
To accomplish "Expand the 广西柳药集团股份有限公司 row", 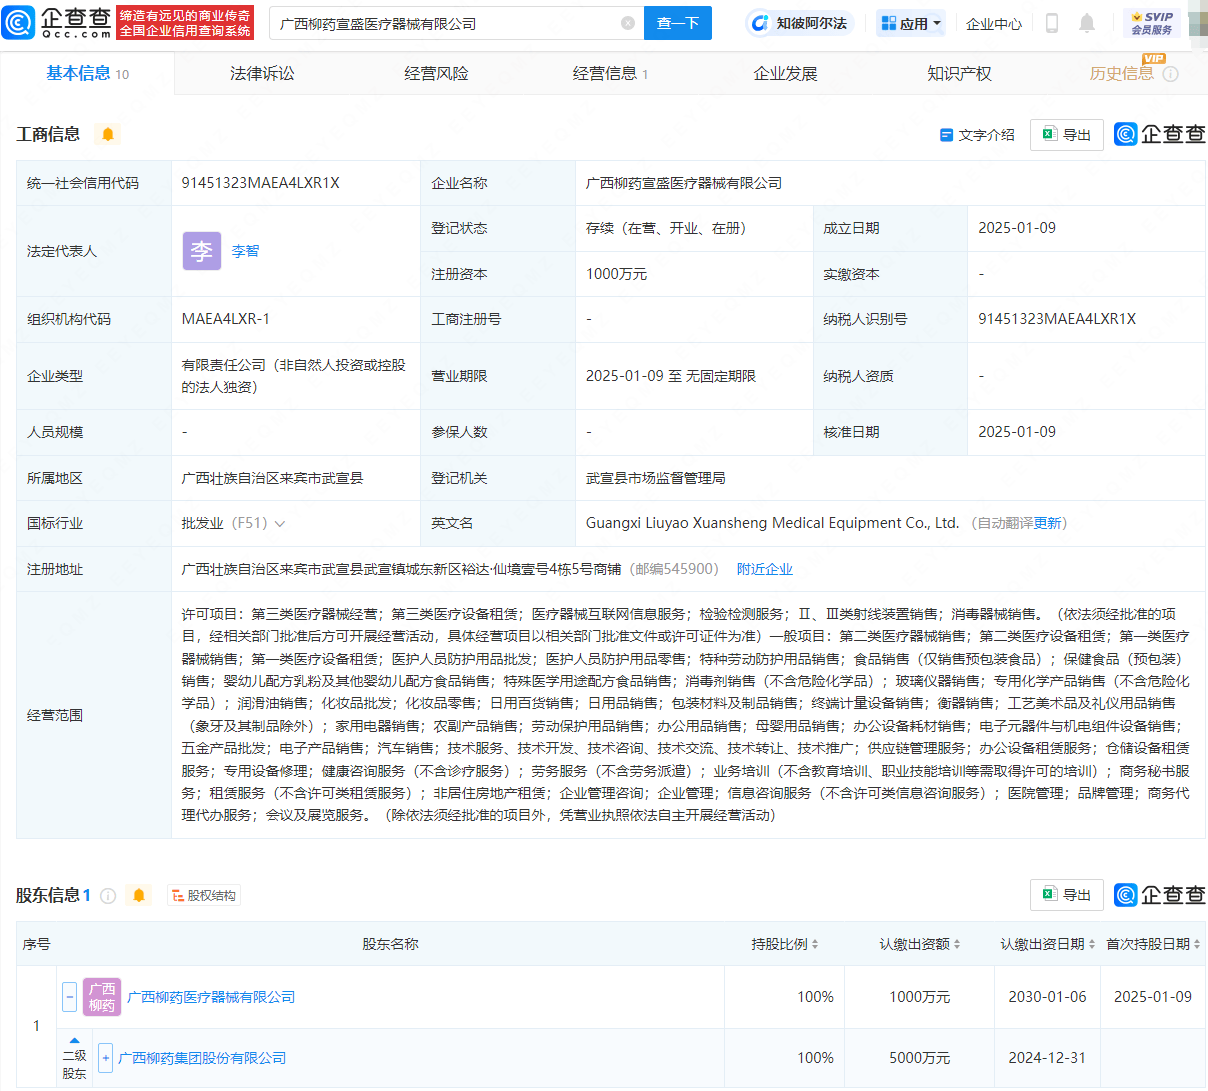I will (x=106, y=1058).
